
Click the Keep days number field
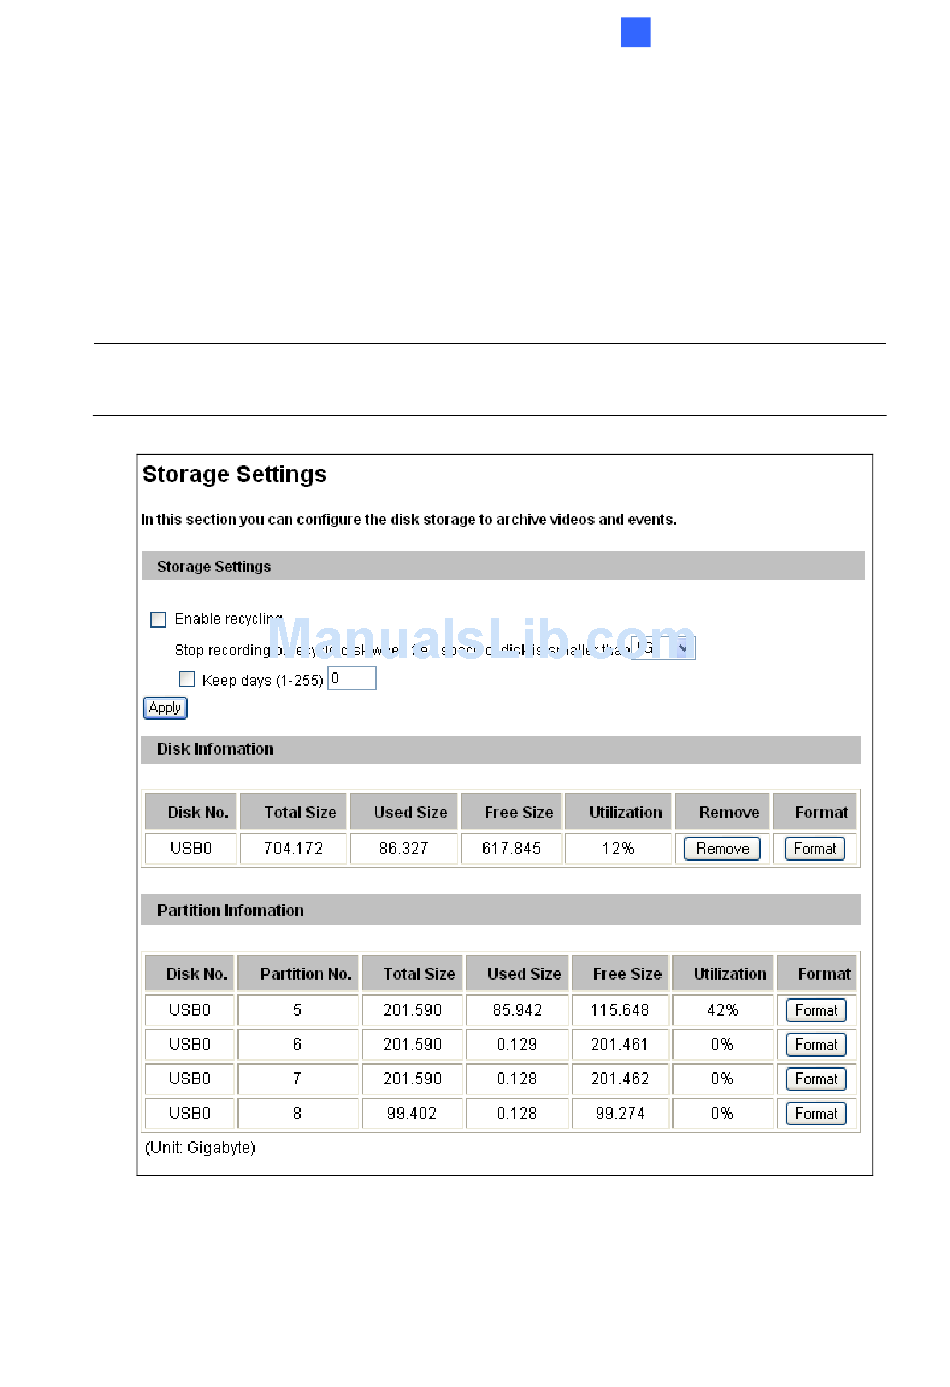click(352, 678)
